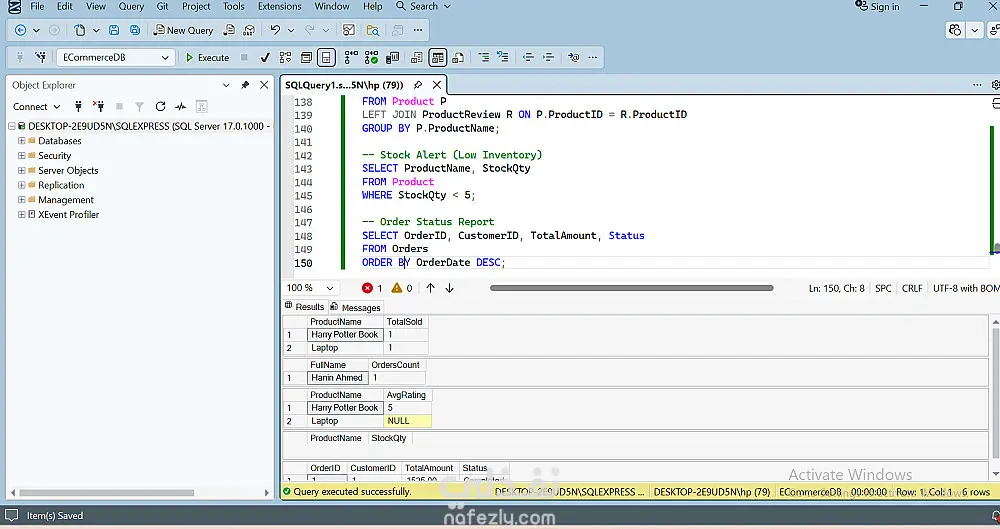Click the Save All icon
The image size is (1000, 529).
tap(135, 30)
